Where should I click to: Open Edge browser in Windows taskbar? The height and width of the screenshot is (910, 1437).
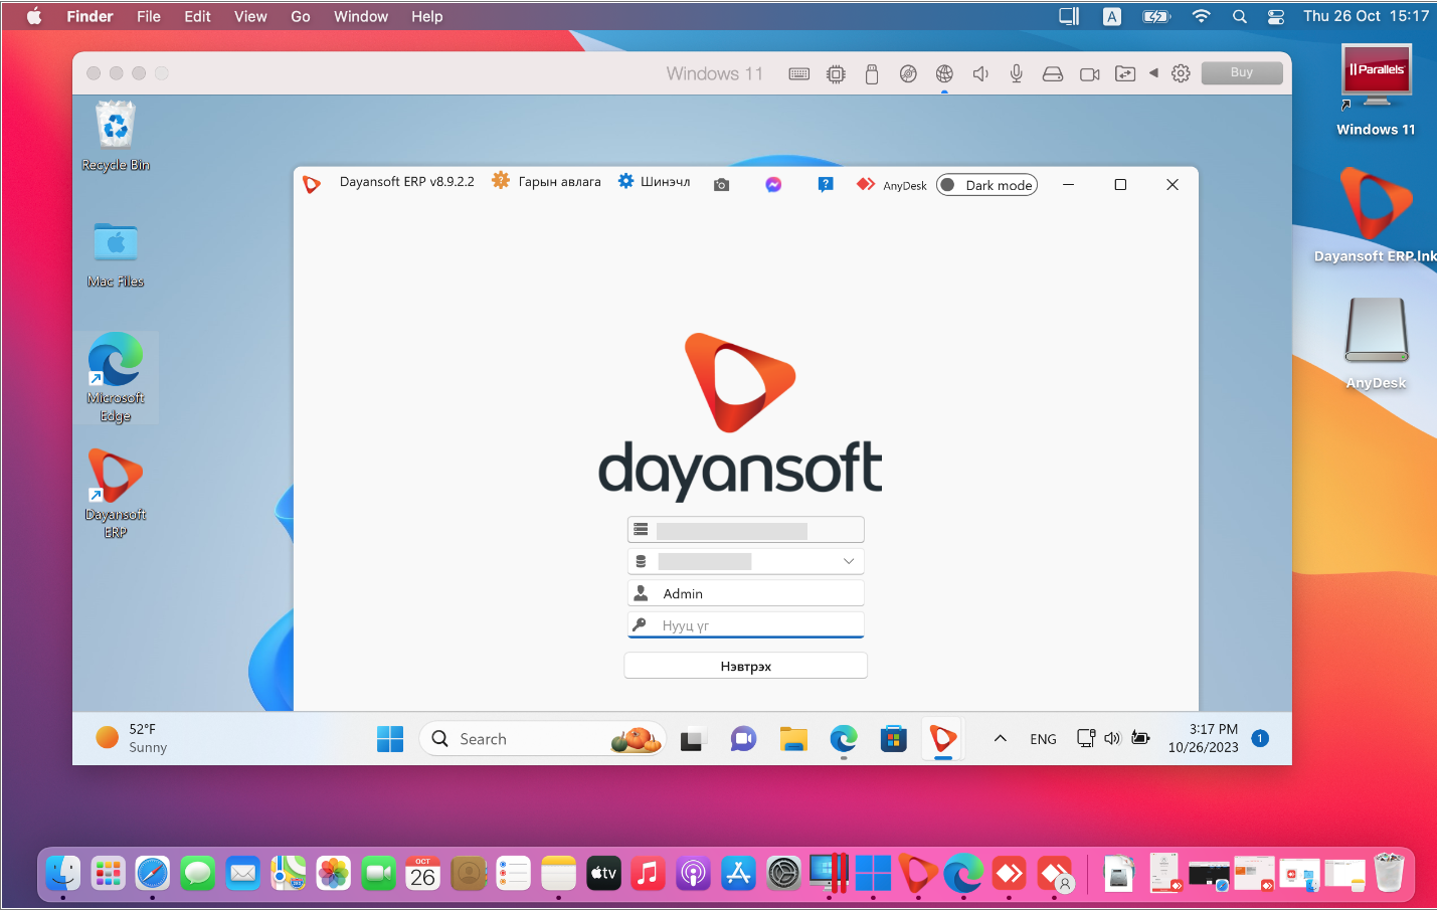pyautogui.click(x=843, y=739)
